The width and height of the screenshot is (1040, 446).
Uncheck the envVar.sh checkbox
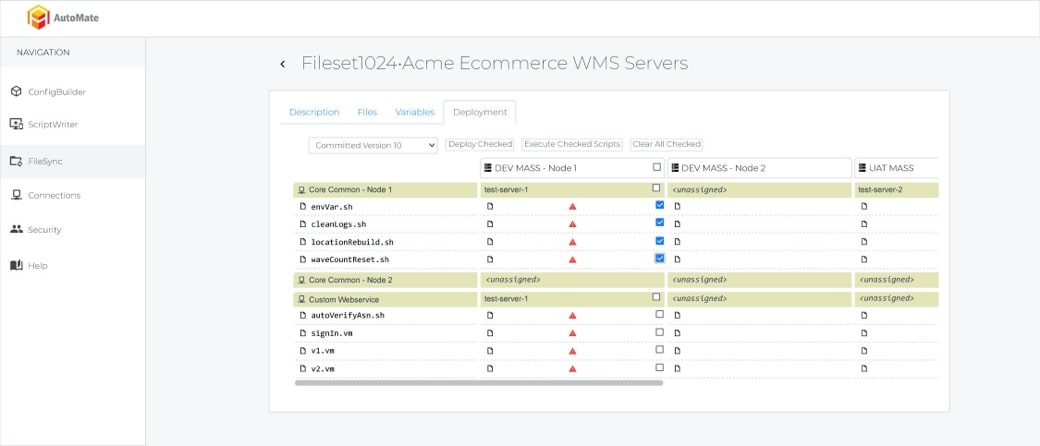(659, 205)
